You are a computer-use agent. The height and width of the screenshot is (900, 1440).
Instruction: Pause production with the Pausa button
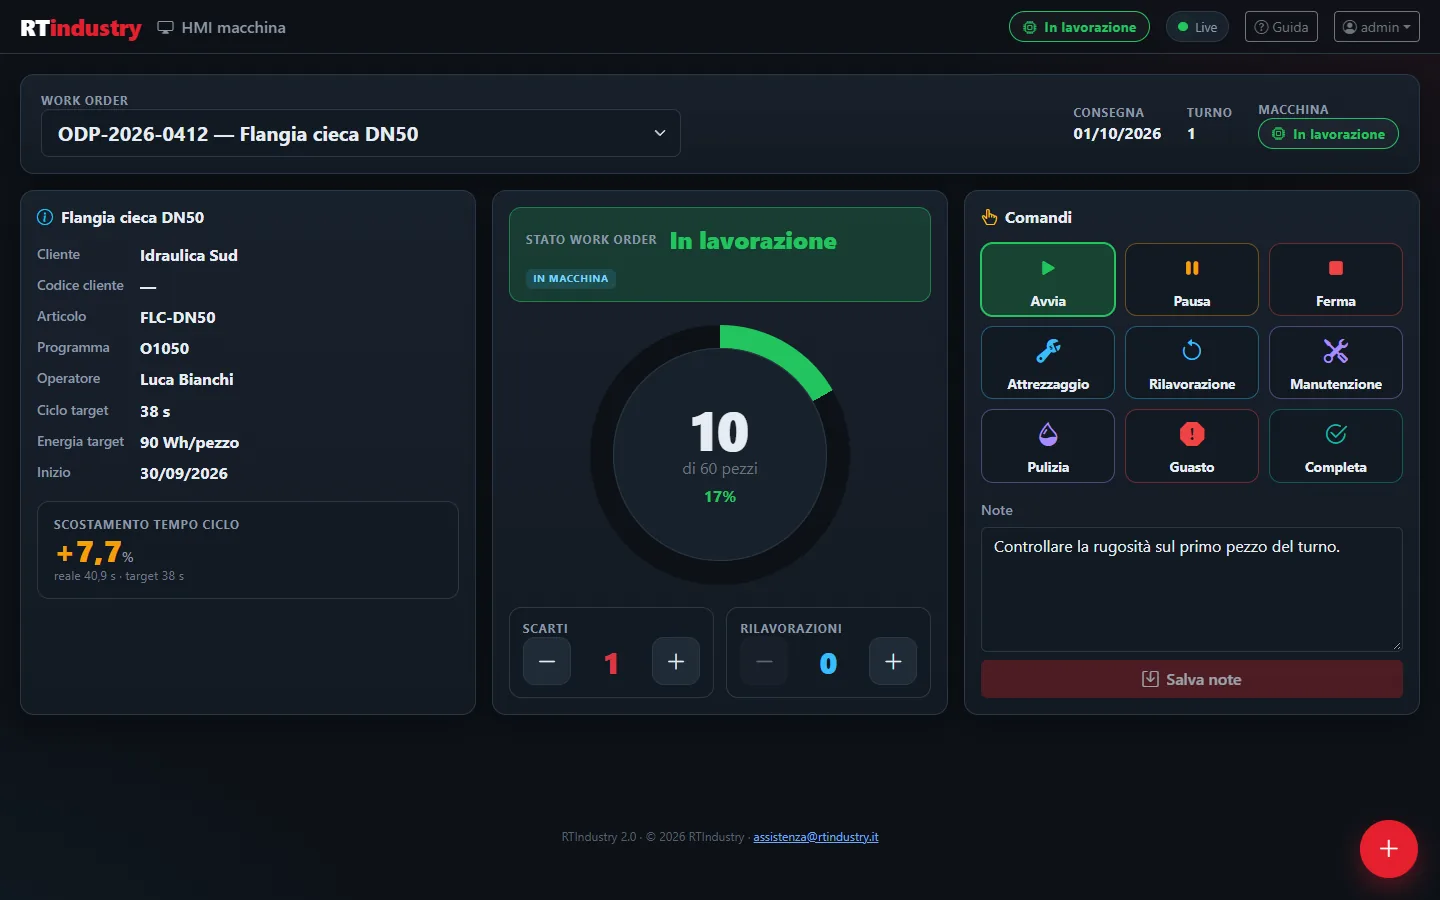pyautogui.click(x=1192, y=280)
